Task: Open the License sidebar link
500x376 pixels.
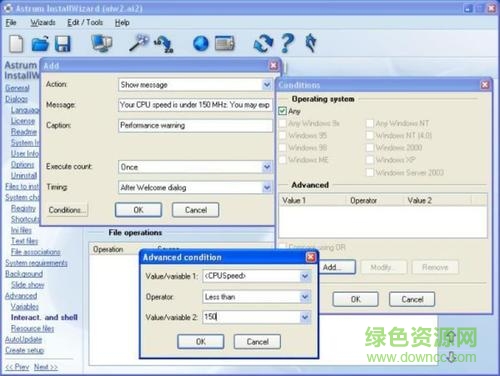Action: [x=23, y=121]
